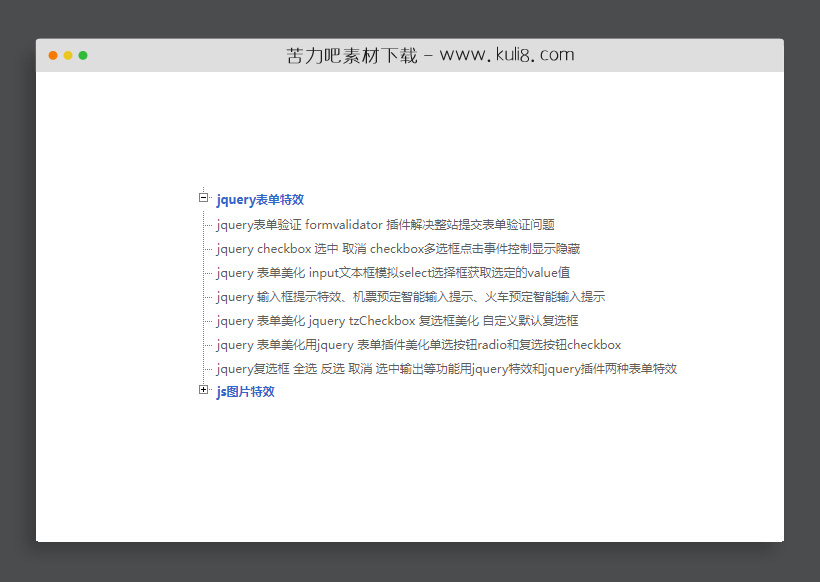Open the tzCheckbox 复选框美化 link
820x582 pixels.
pos(397,320)
